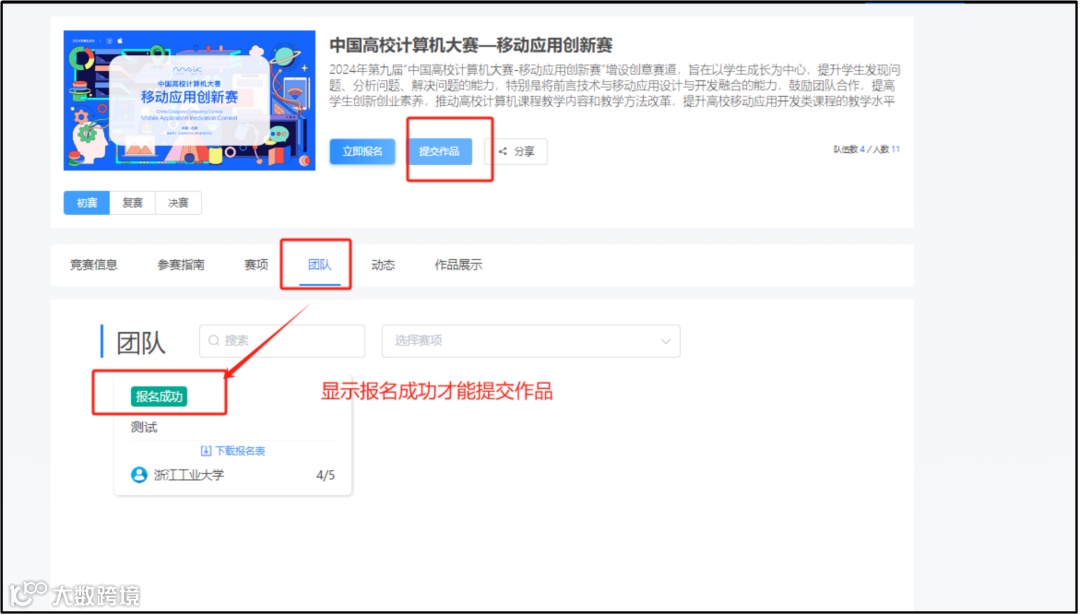Viewport: 1080px width, 615px height.
Task: Focus the 搜索 team search field
Action: point(282,341)
